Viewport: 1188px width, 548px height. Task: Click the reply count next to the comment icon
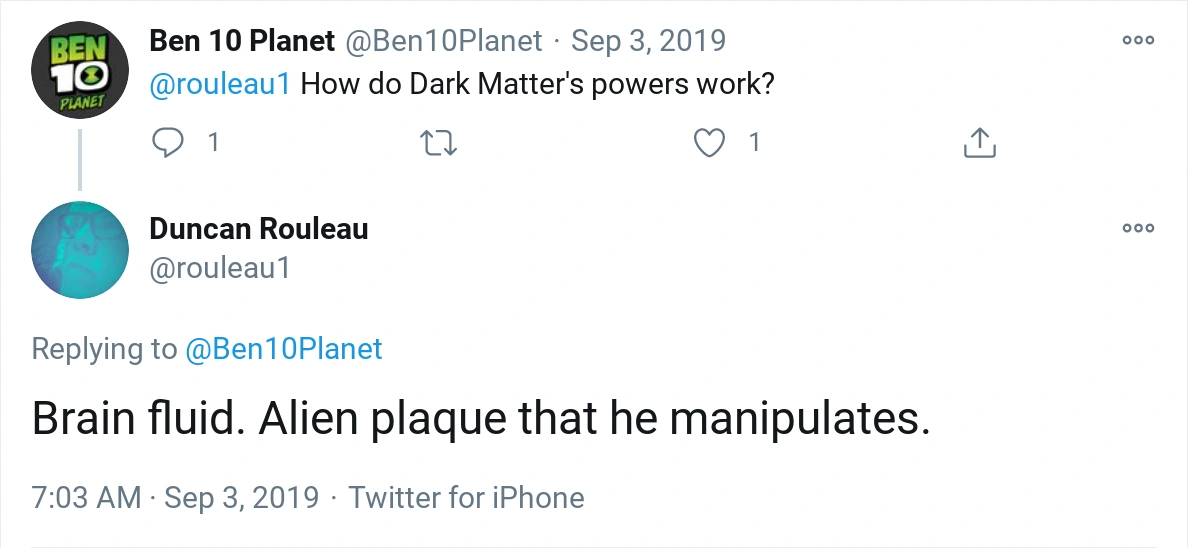pos(212,143)
